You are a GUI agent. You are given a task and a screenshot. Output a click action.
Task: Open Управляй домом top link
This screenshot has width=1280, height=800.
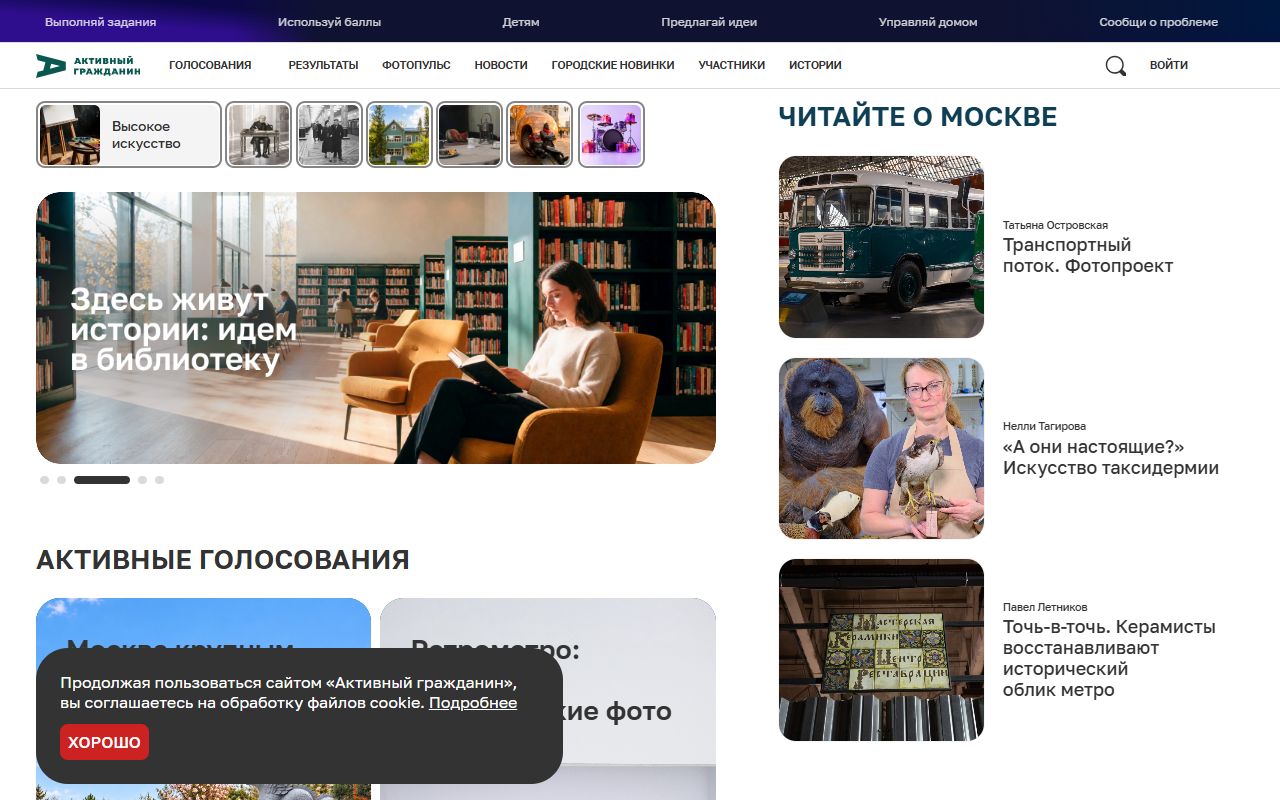coord(928,22)
